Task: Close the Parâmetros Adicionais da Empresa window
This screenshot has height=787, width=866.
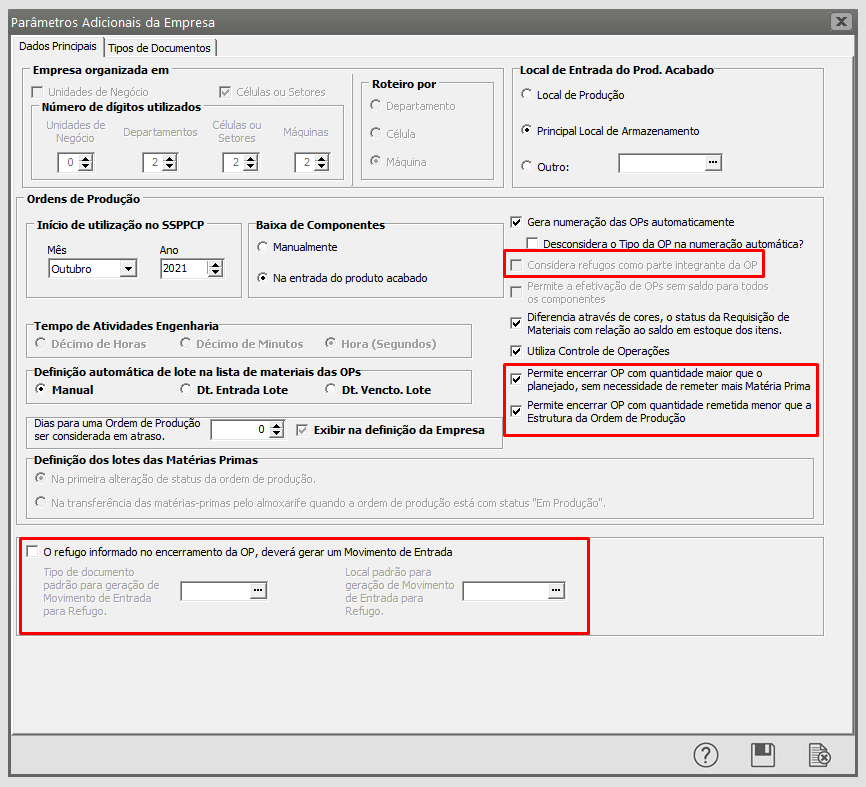Action: [840, 22]
